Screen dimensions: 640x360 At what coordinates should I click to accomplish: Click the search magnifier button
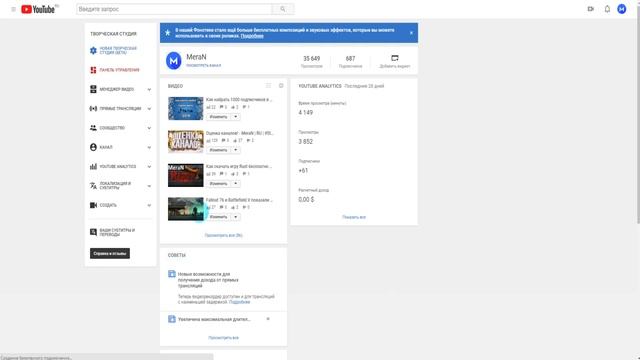(282, 9)
